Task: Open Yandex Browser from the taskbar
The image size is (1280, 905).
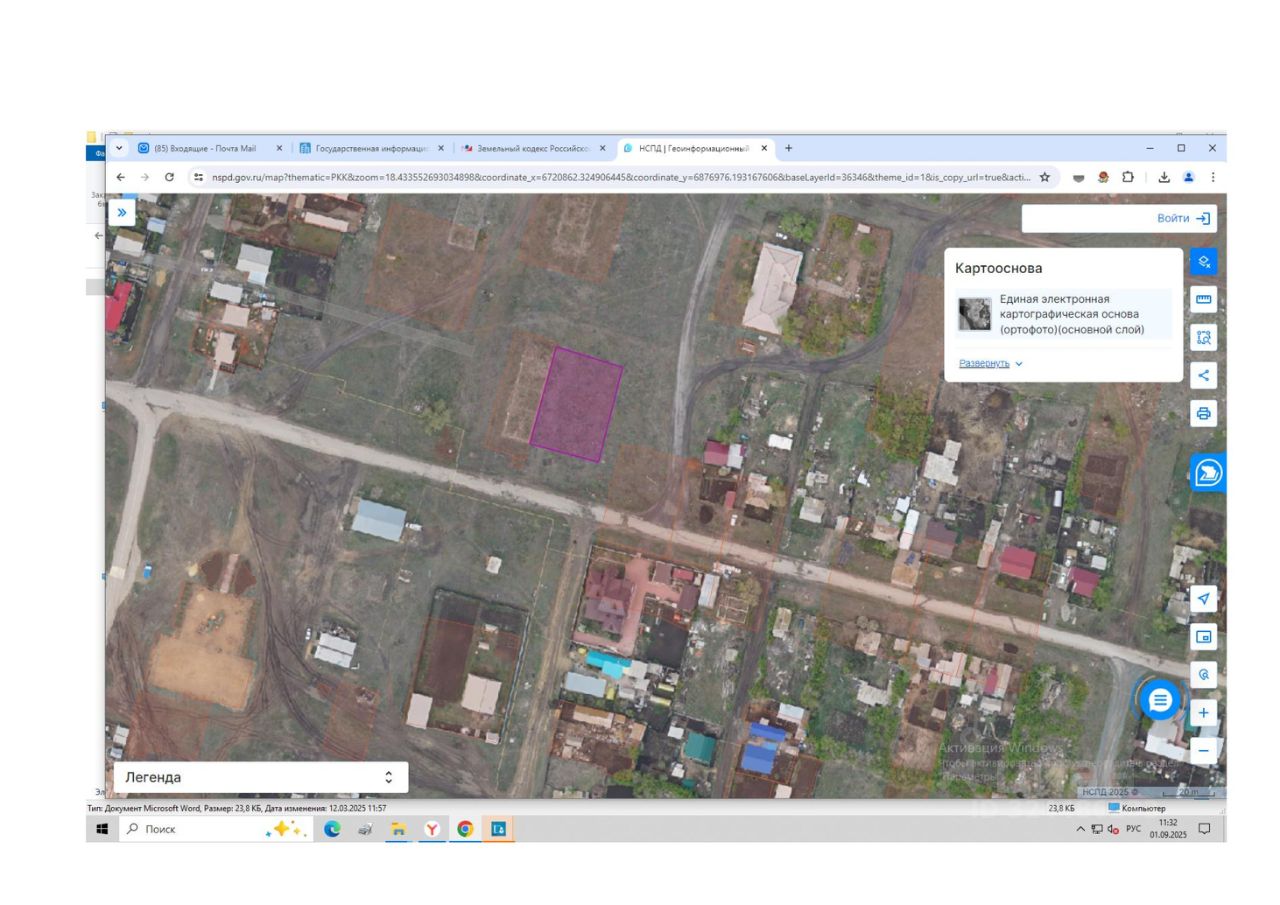Action: 432,829
